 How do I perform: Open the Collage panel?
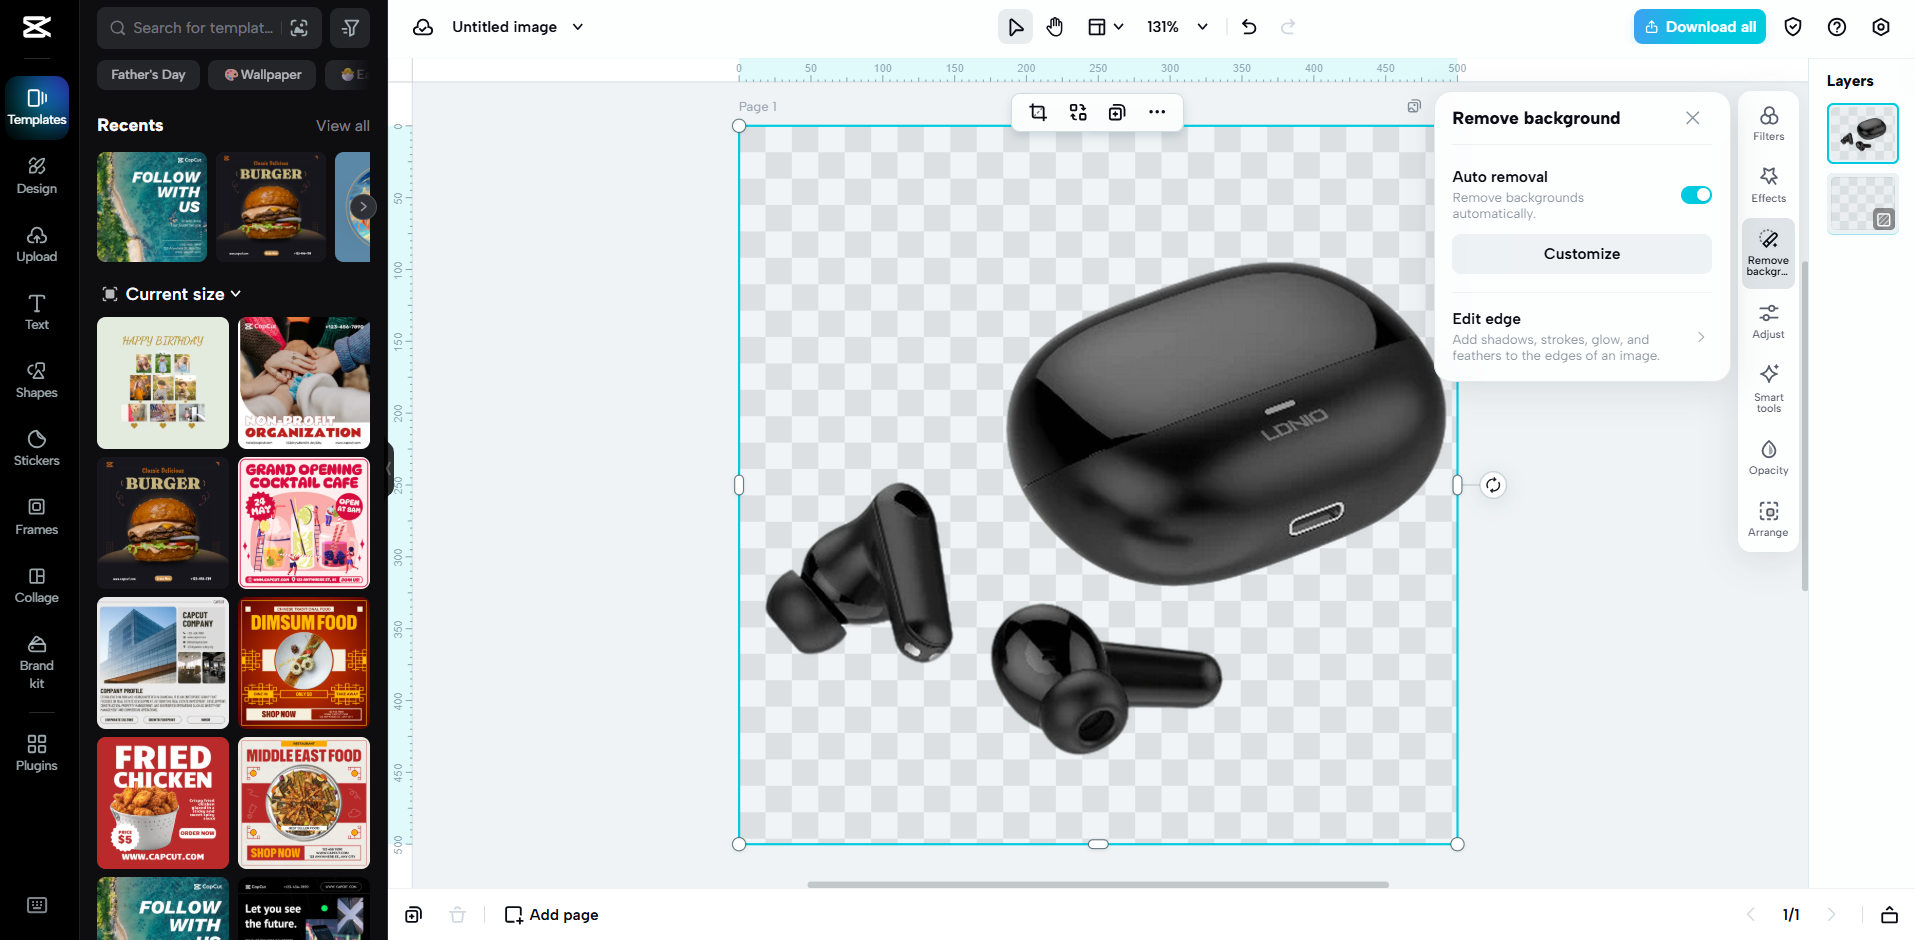coord(37,585)
